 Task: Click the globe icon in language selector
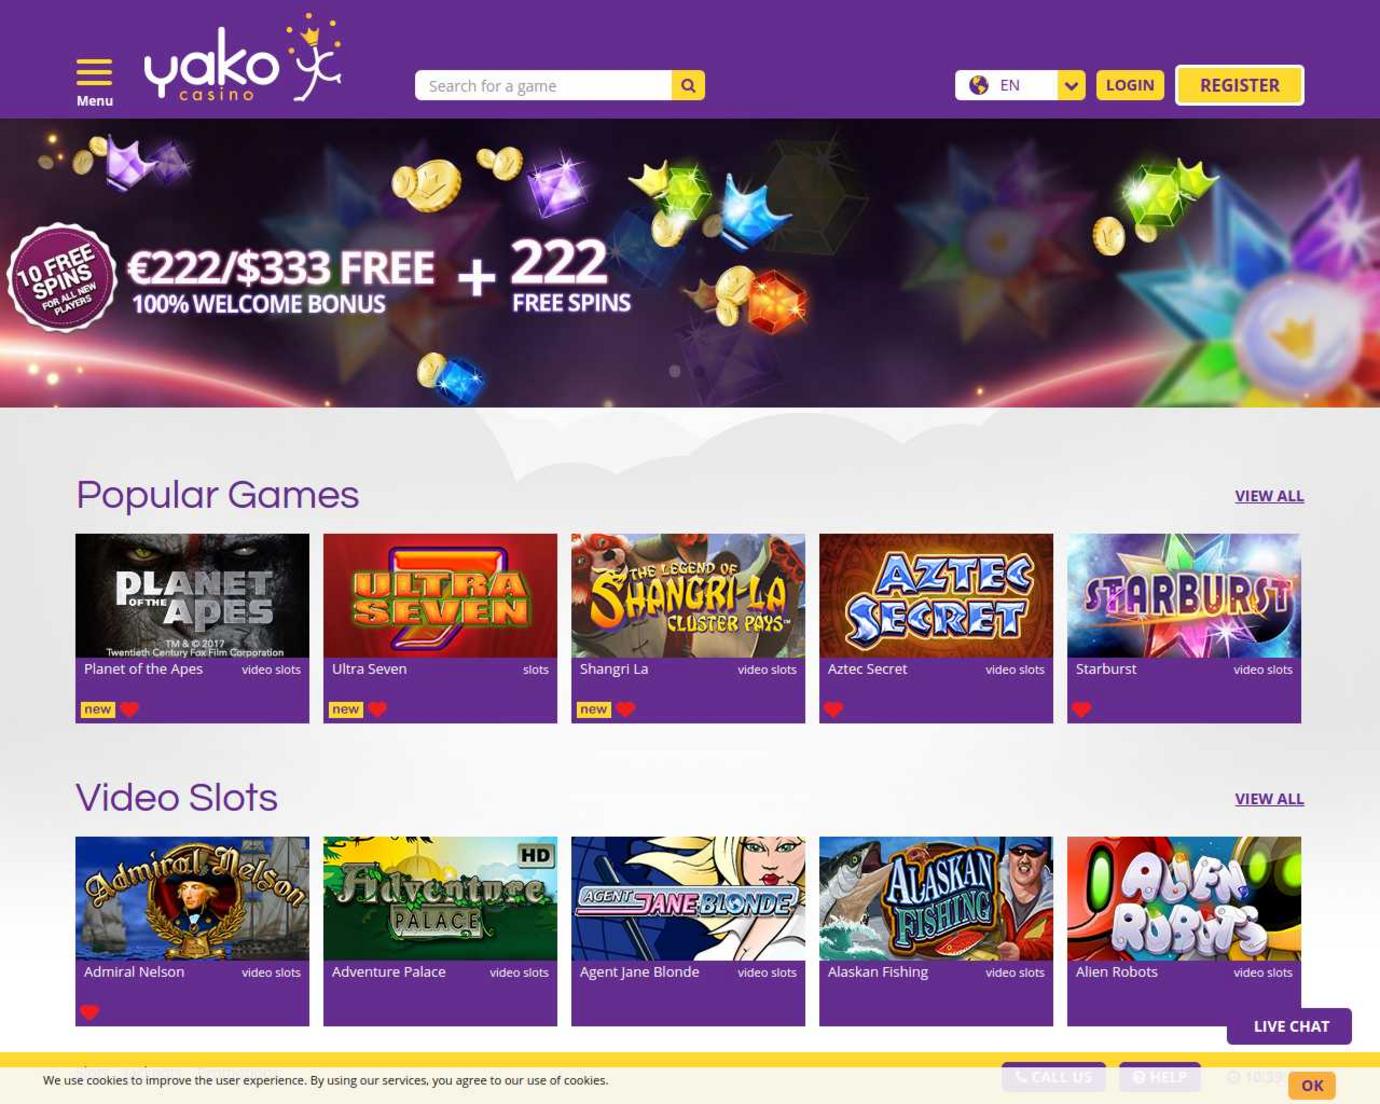tap(979, 86)
